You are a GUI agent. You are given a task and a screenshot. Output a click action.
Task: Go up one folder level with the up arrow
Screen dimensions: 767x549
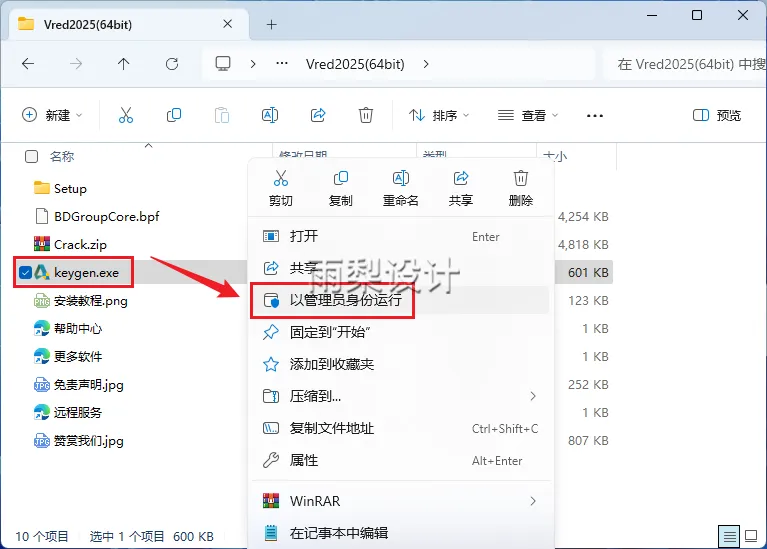coord(123,64)
